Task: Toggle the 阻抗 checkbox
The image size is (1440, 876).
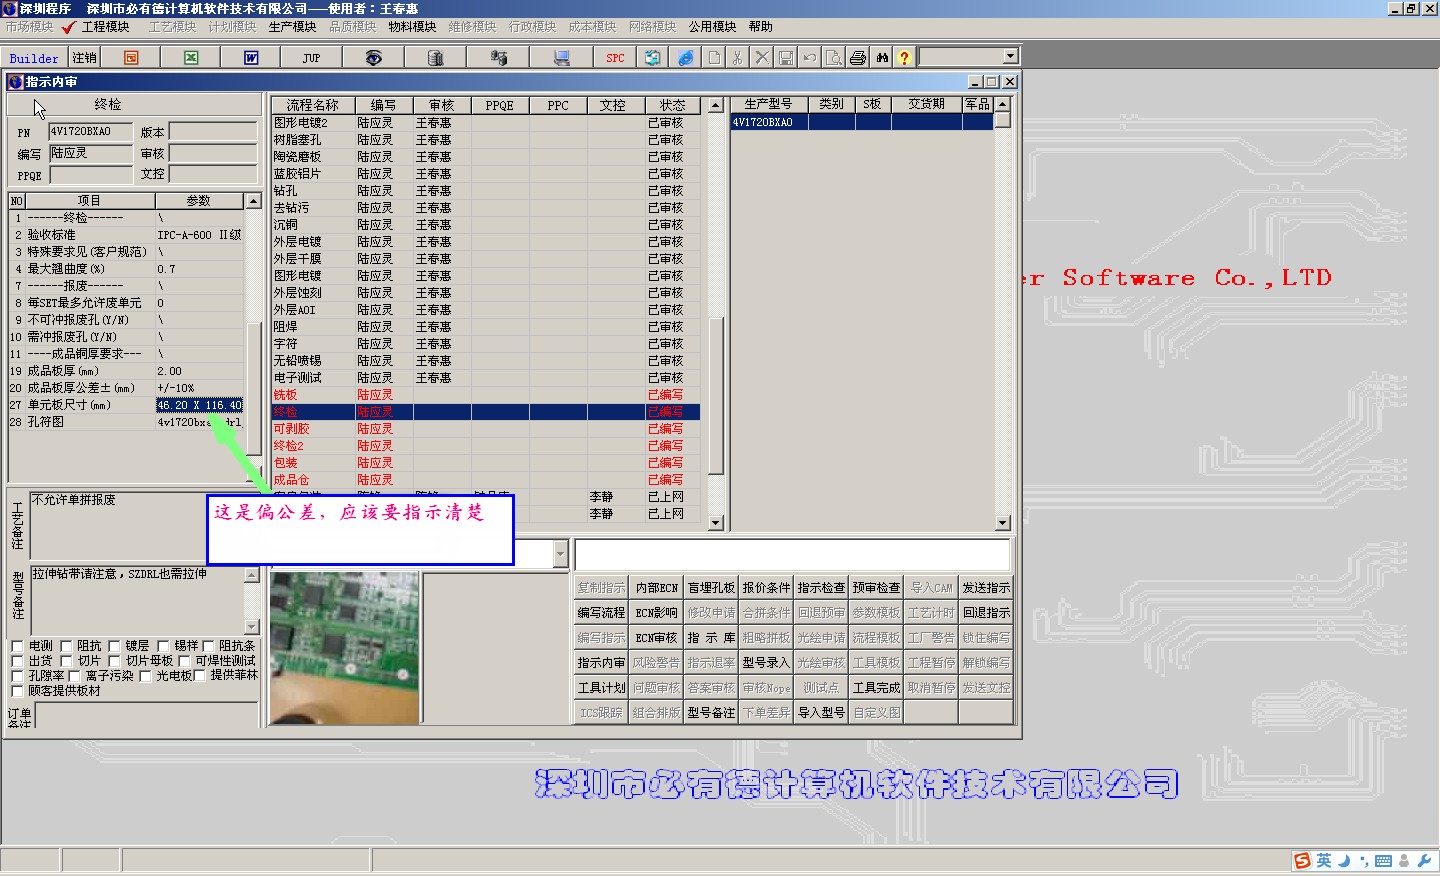Action: tap(66, 646)
